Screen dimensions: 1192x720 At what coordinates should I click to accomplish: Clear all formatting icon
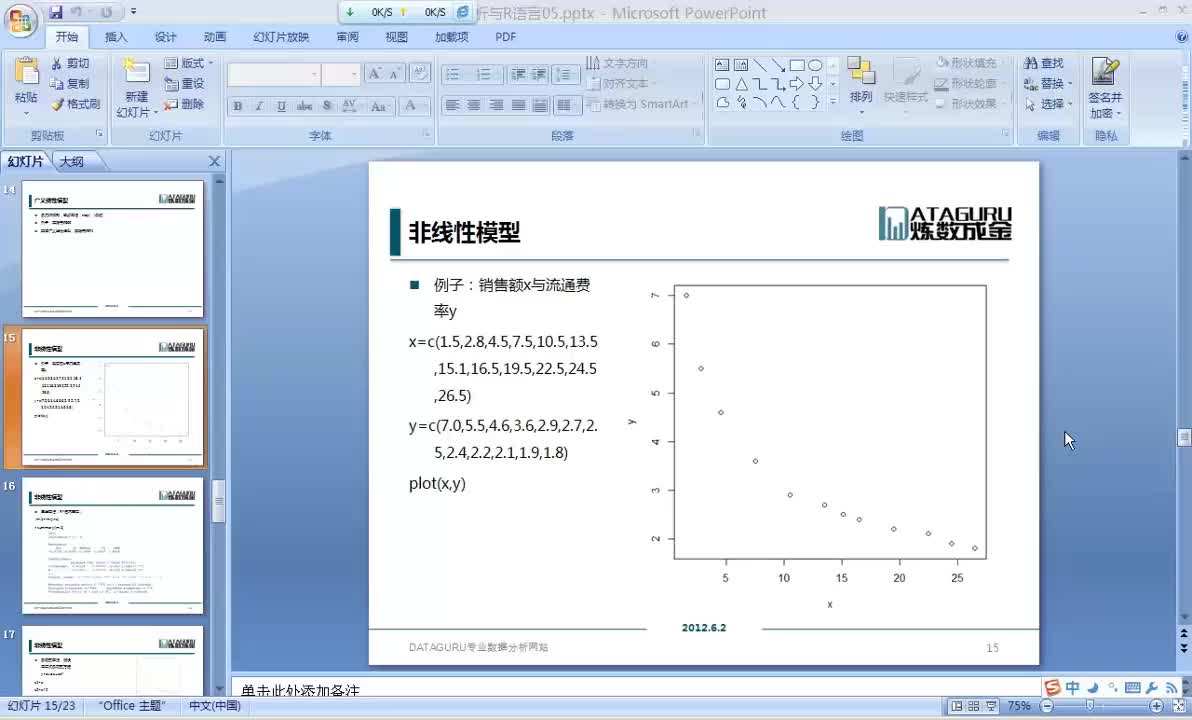418,74
